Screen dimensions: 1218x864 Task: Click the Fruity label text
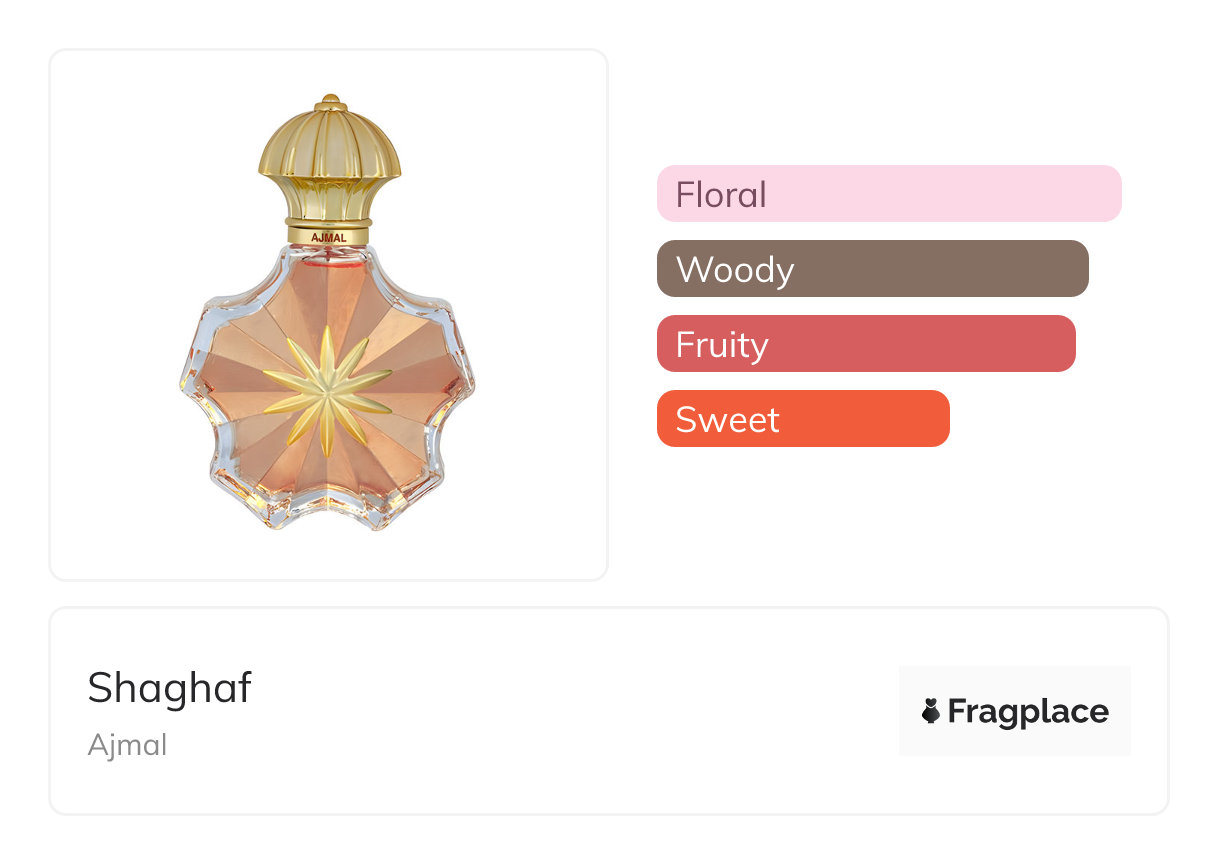(722, 345)
